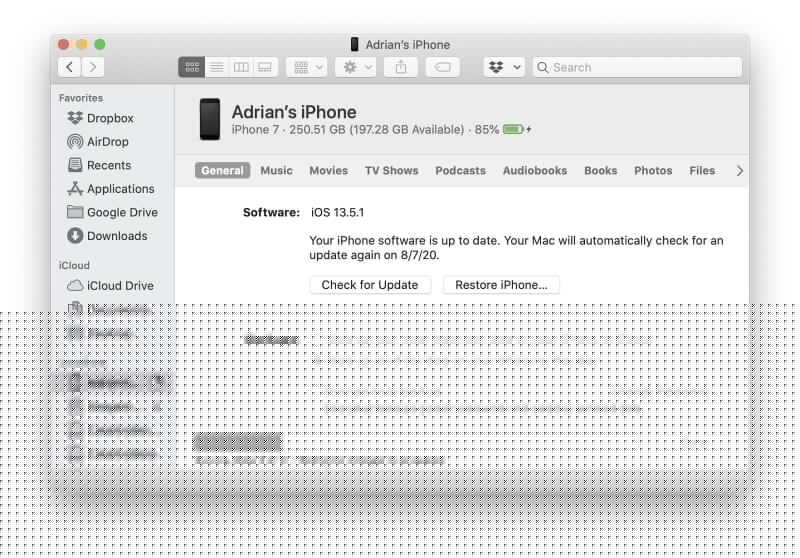Click in the Search field
This screenshot has width=800, height=558.
click(x=640, y=67)
